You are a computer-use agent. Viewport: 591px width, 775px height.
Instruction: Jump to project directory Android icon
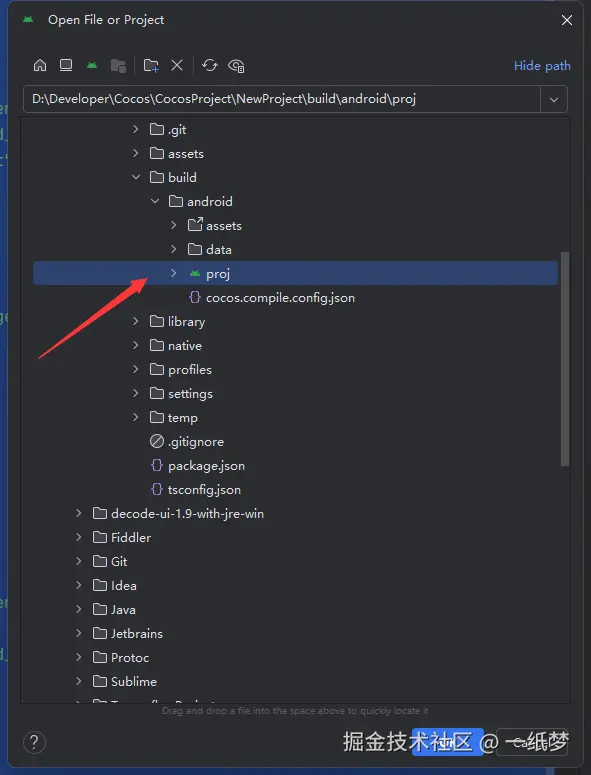tap(92, 65)
